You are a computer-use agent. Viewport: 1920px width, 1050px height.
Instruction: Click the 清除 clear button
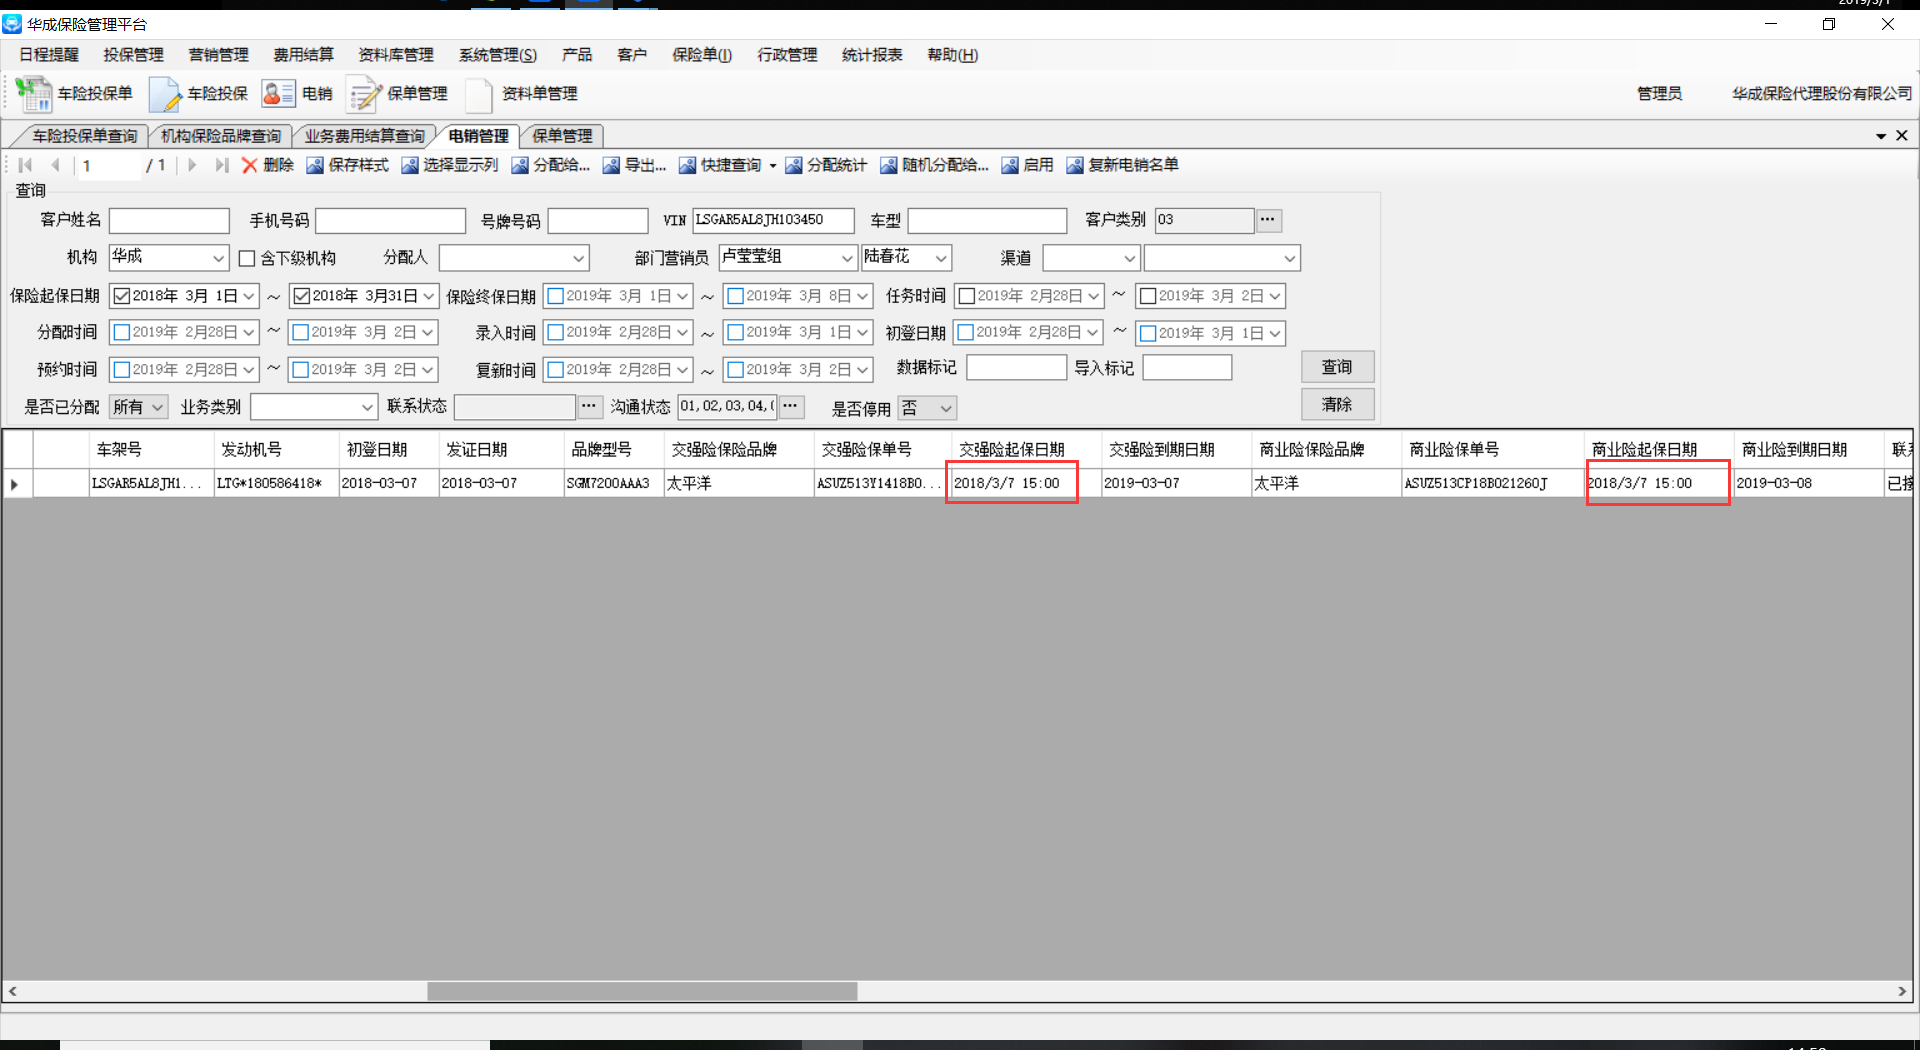[x=1337, y=404]
